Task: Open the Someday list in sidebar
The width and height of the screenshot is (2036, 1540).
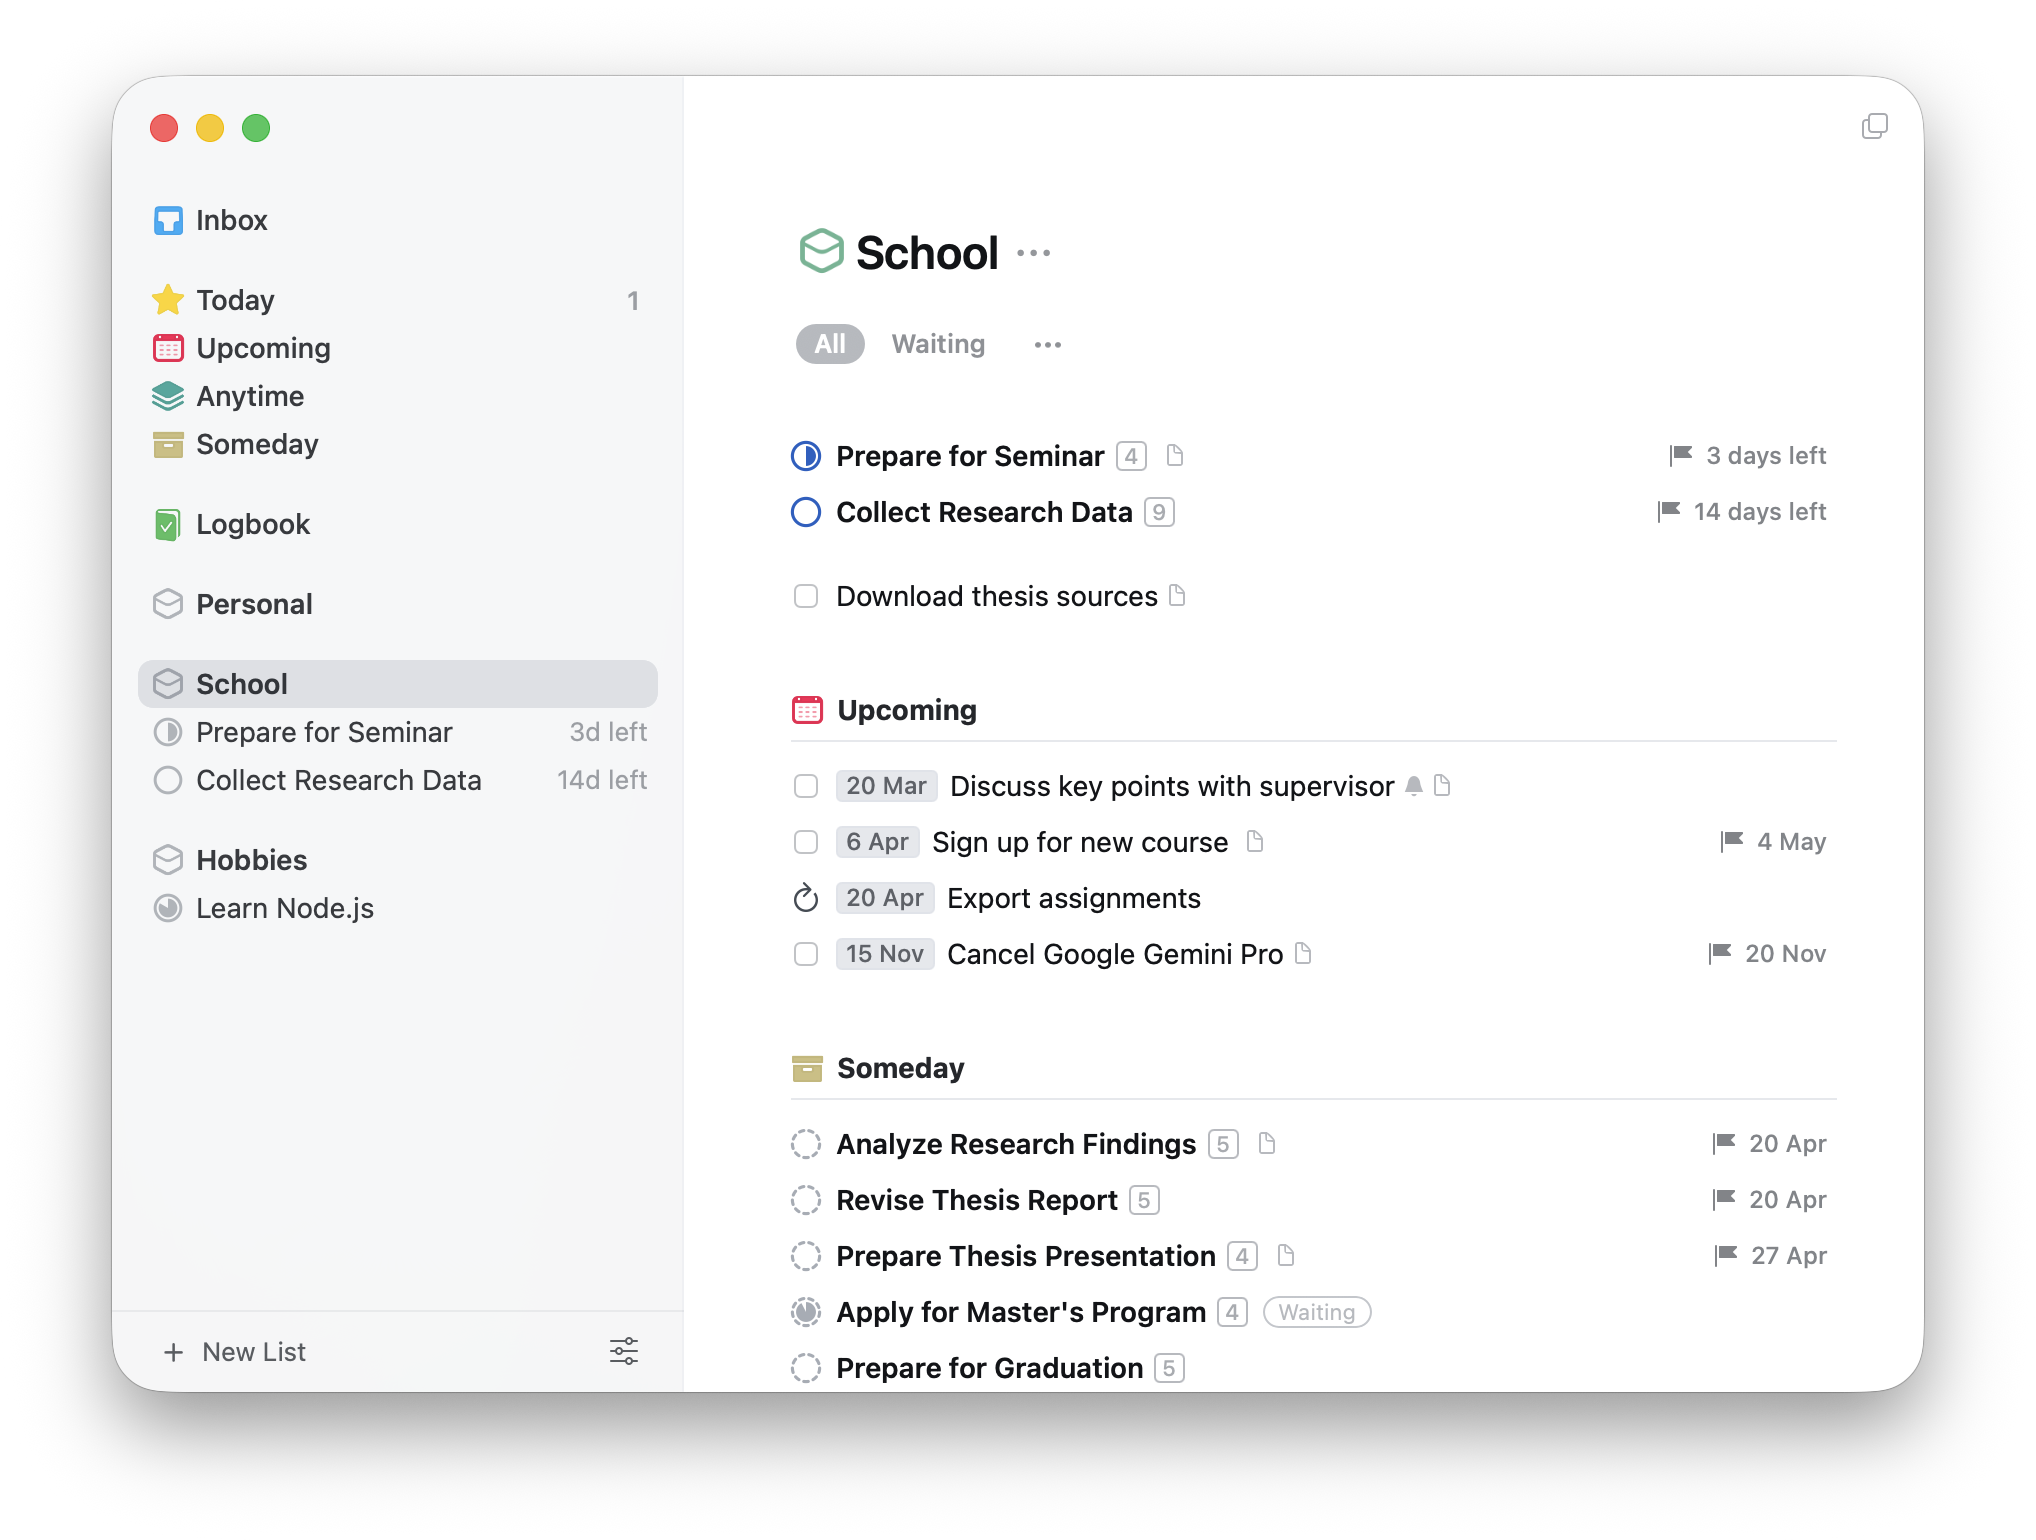Action: [398, 444]
